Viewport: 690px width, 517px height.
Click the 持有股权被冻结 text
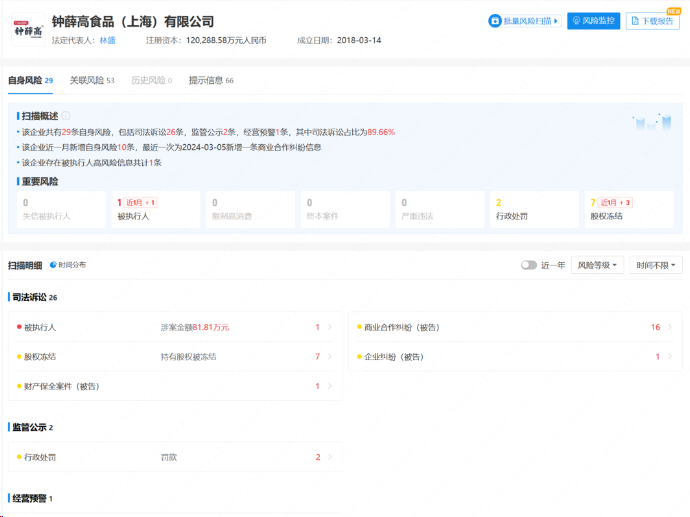click(x=188, y=357)
